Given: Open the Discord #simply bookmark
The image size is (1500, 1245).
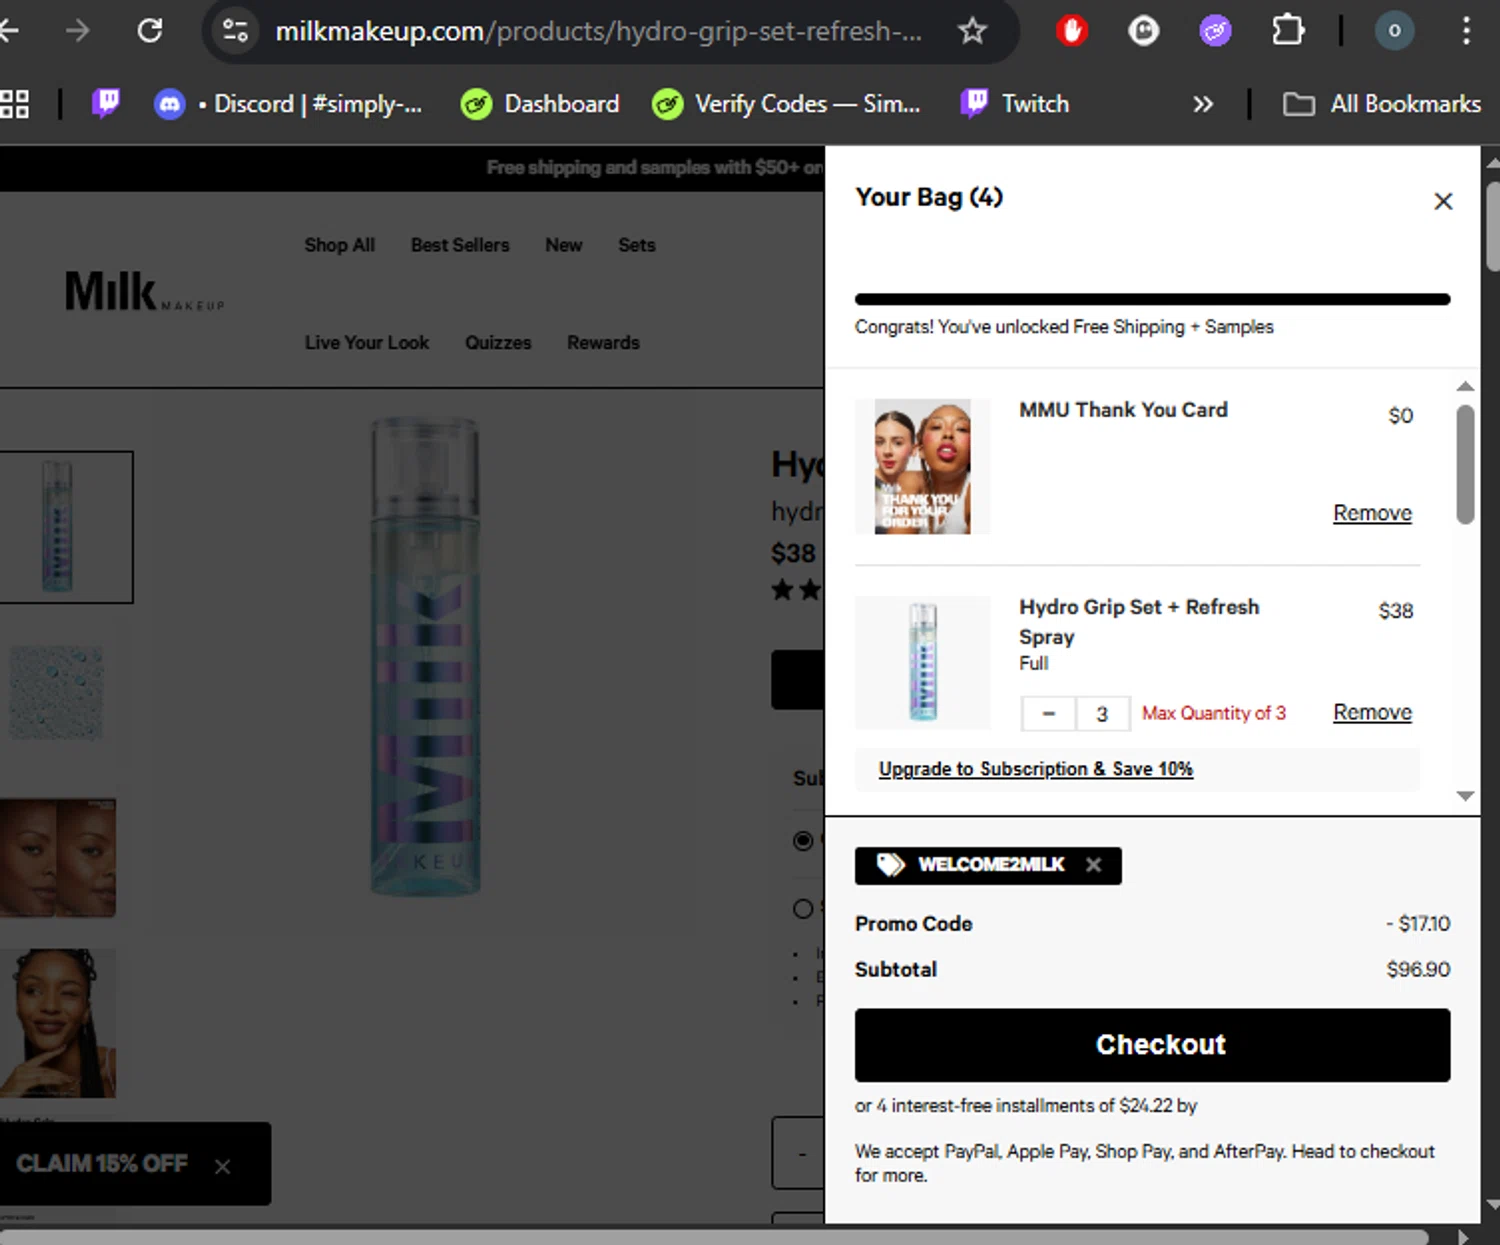Looking at the screenshot, I should (x=288, y=104).
